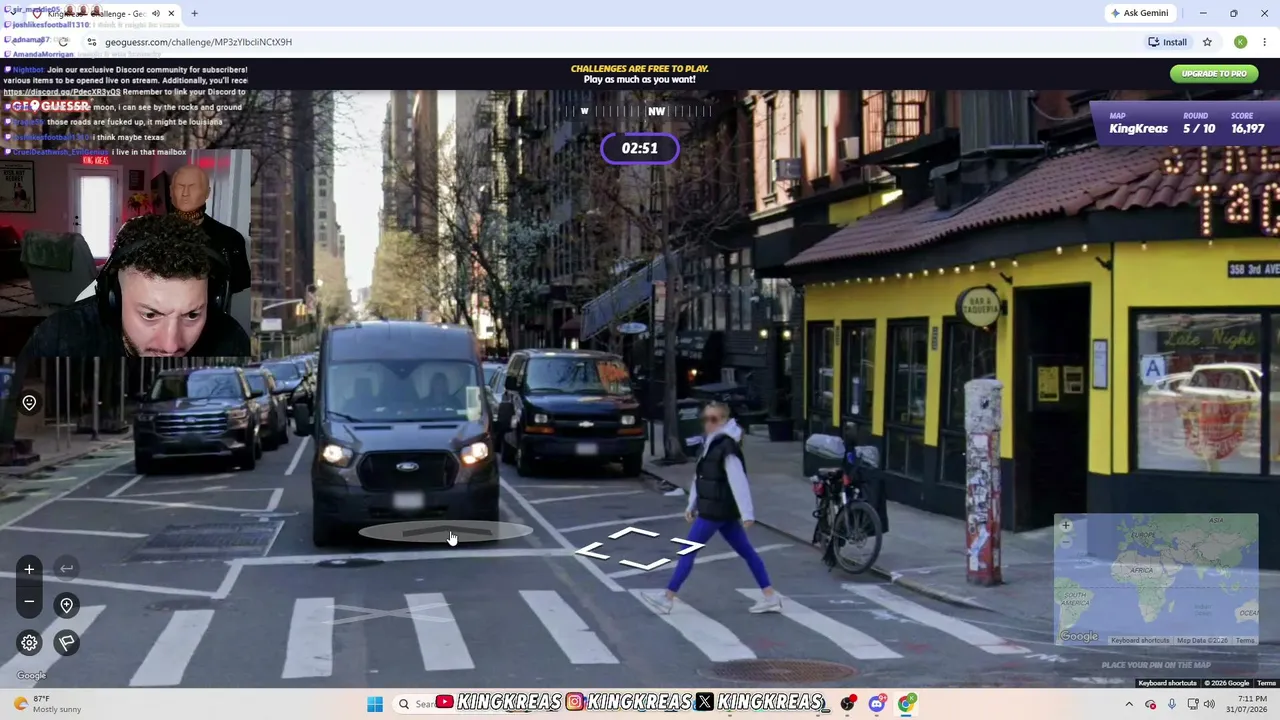Click the checkpoint flag button
The height and width of the screenshot is (720, 1280).
[x=66, y=643]
